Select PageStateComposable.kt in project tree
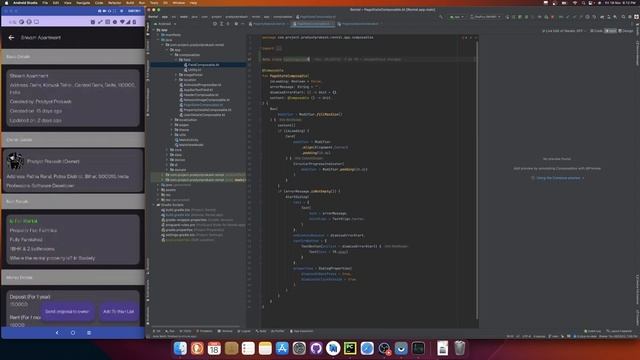 click(x=202, y=105)
